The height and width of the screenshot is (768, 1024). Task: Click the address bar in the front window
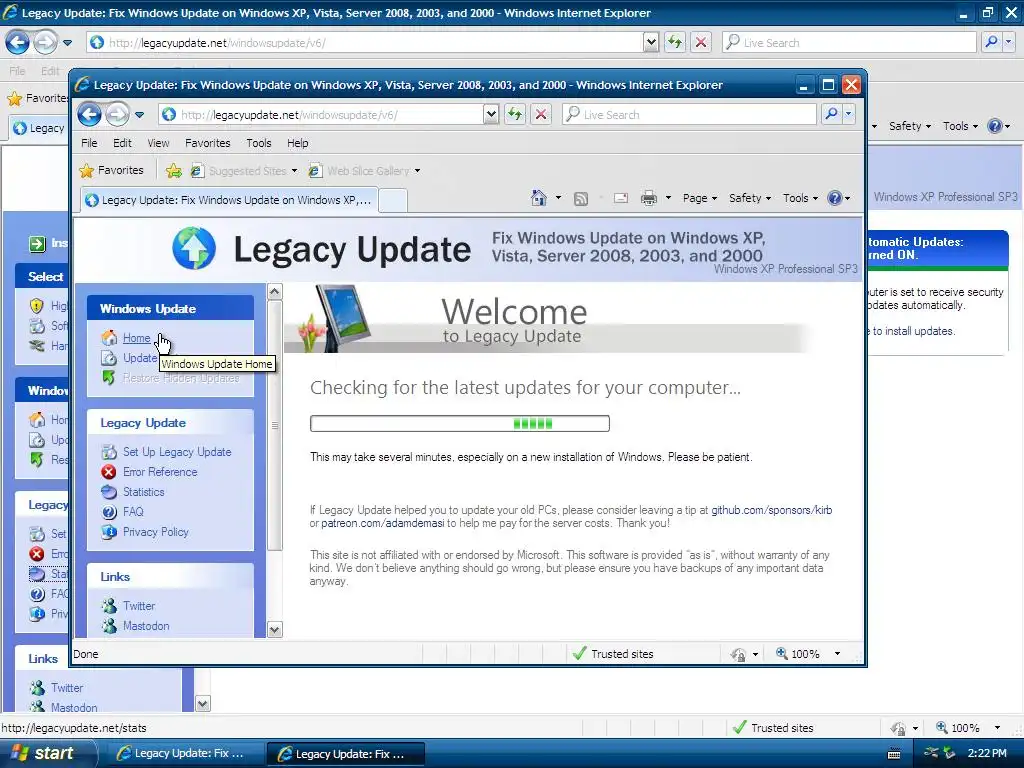point(323,115)
